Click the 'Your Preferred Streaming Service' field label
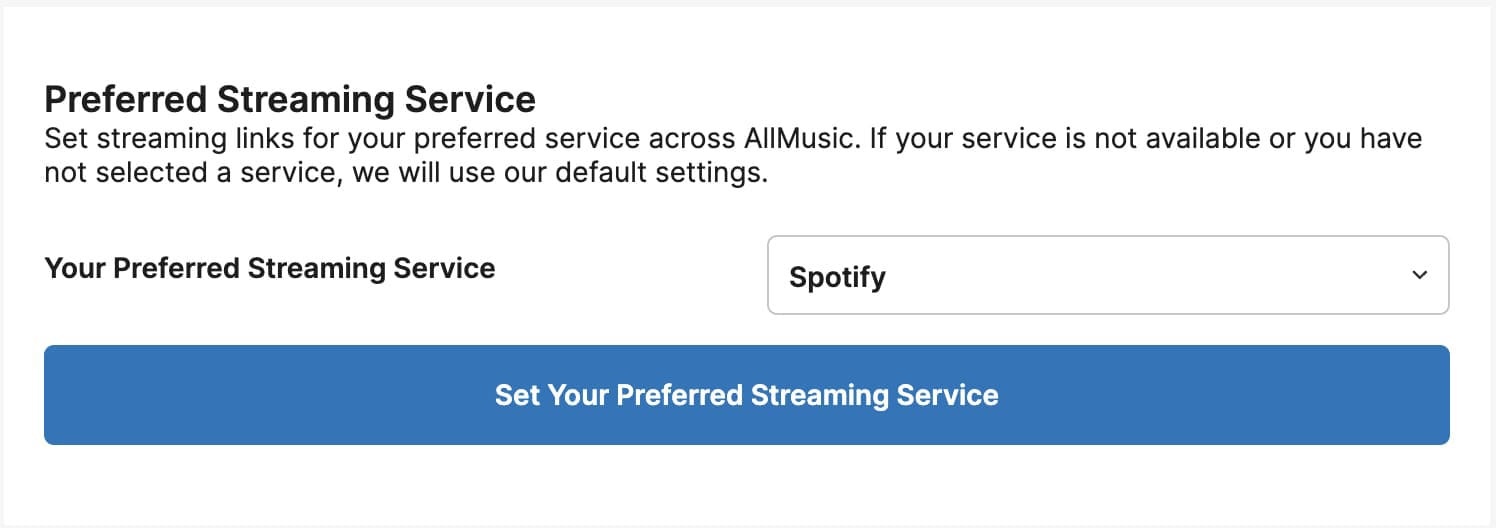The width and height of the screenshot is (1496, 528). [x=270, y=268]
